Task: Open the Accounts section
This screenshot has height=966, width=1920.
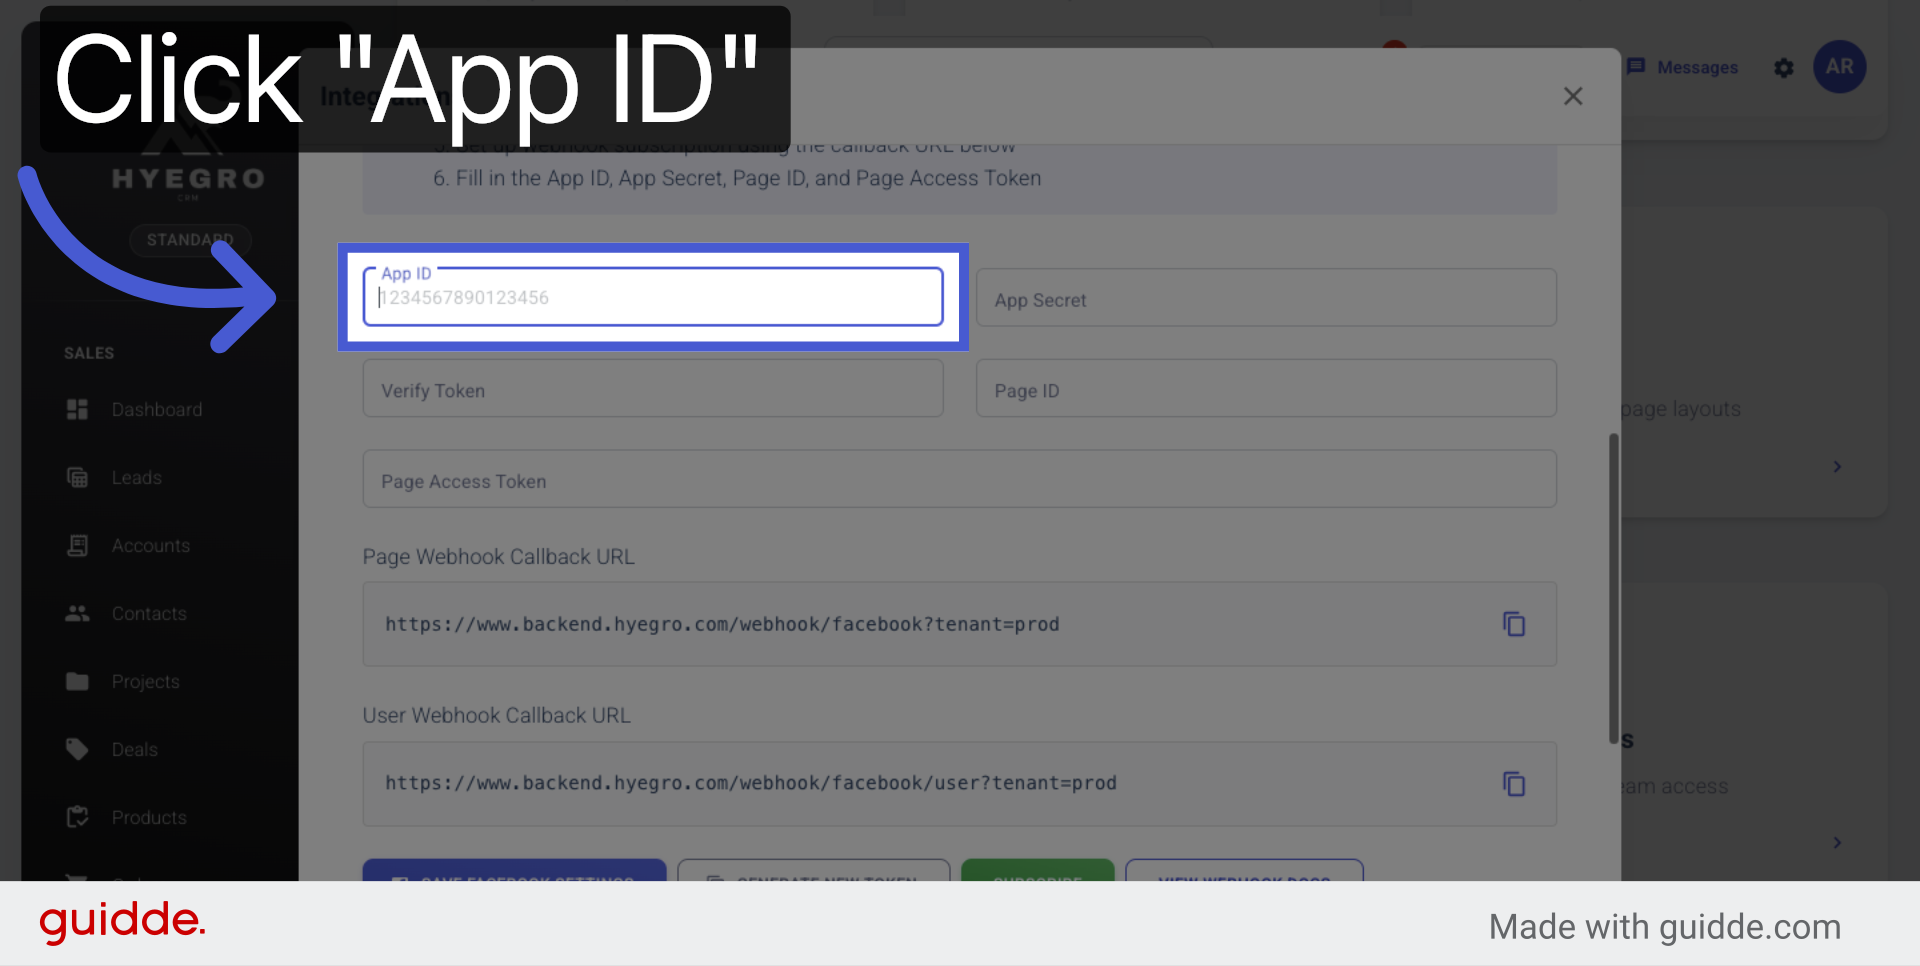Action: click(151, 545)
